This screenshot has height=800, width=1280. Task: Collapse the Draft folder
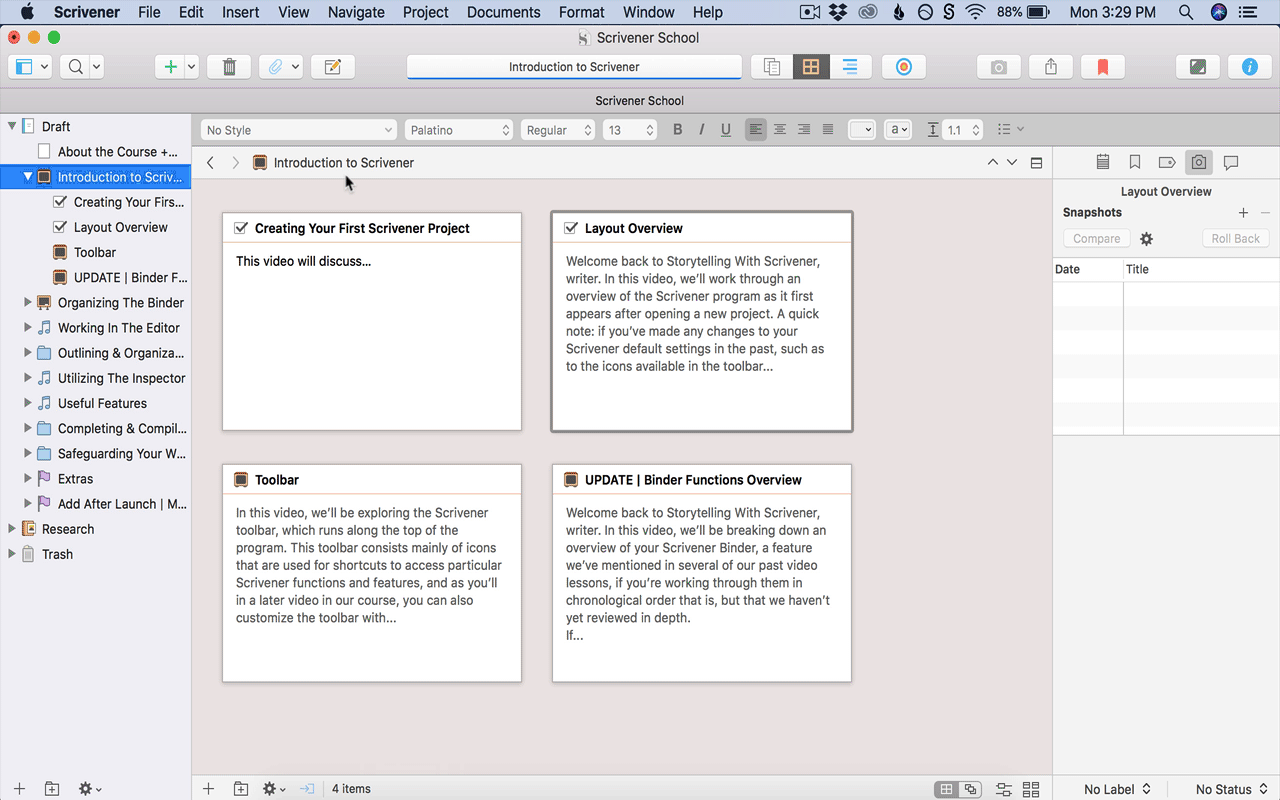(x=12, y=126)
